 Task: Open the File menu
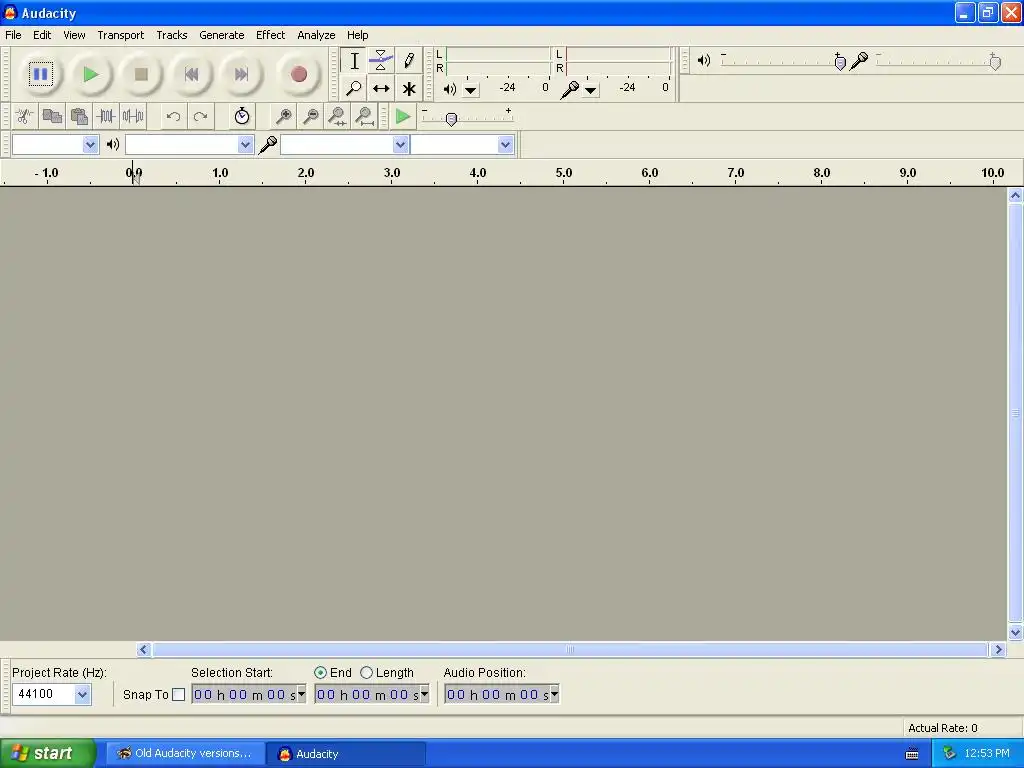click(x=13, y=35)
